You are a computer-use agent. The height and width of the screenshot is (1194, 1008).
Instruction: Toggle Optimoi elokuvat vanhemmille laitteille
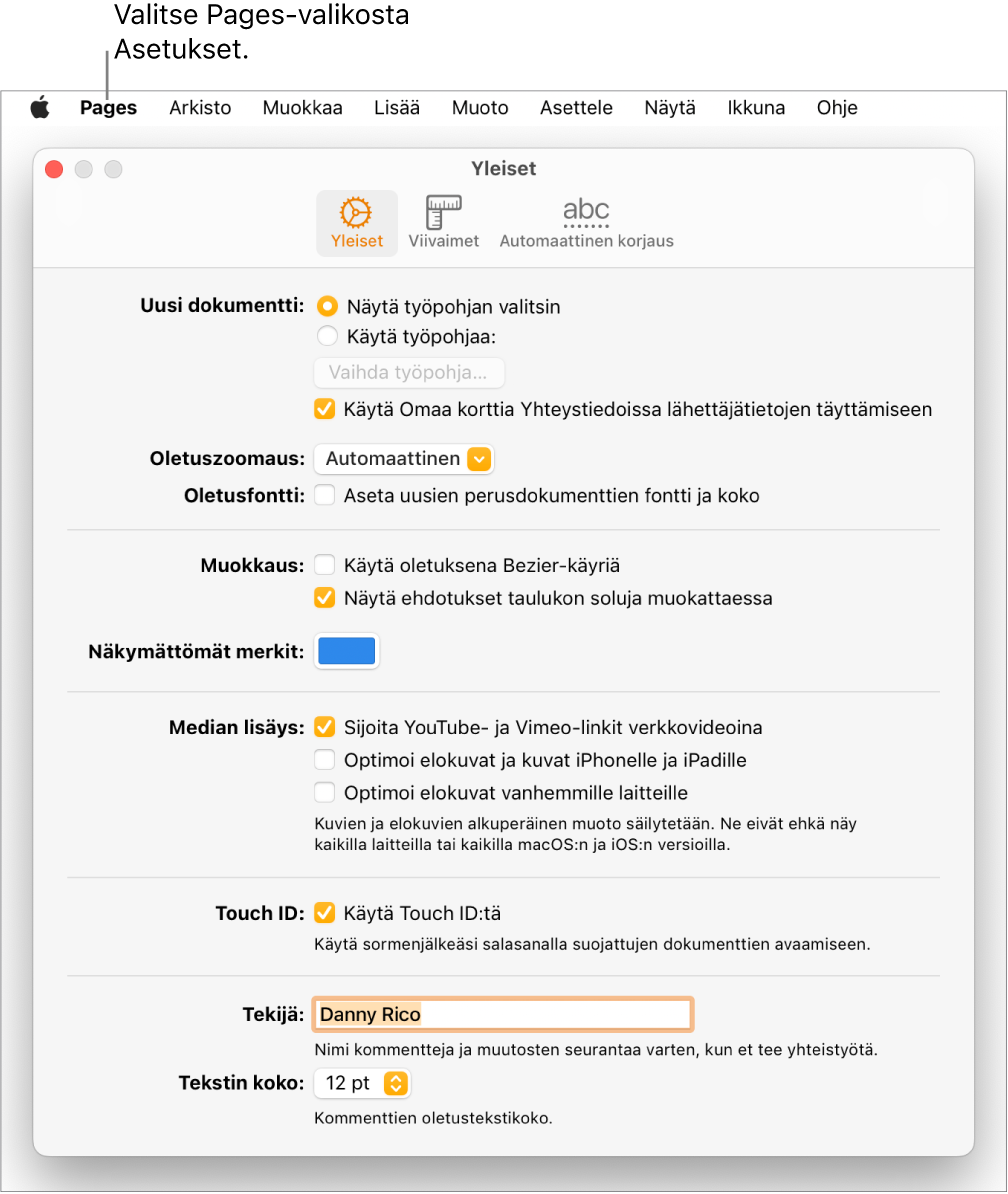pos(325,793)
